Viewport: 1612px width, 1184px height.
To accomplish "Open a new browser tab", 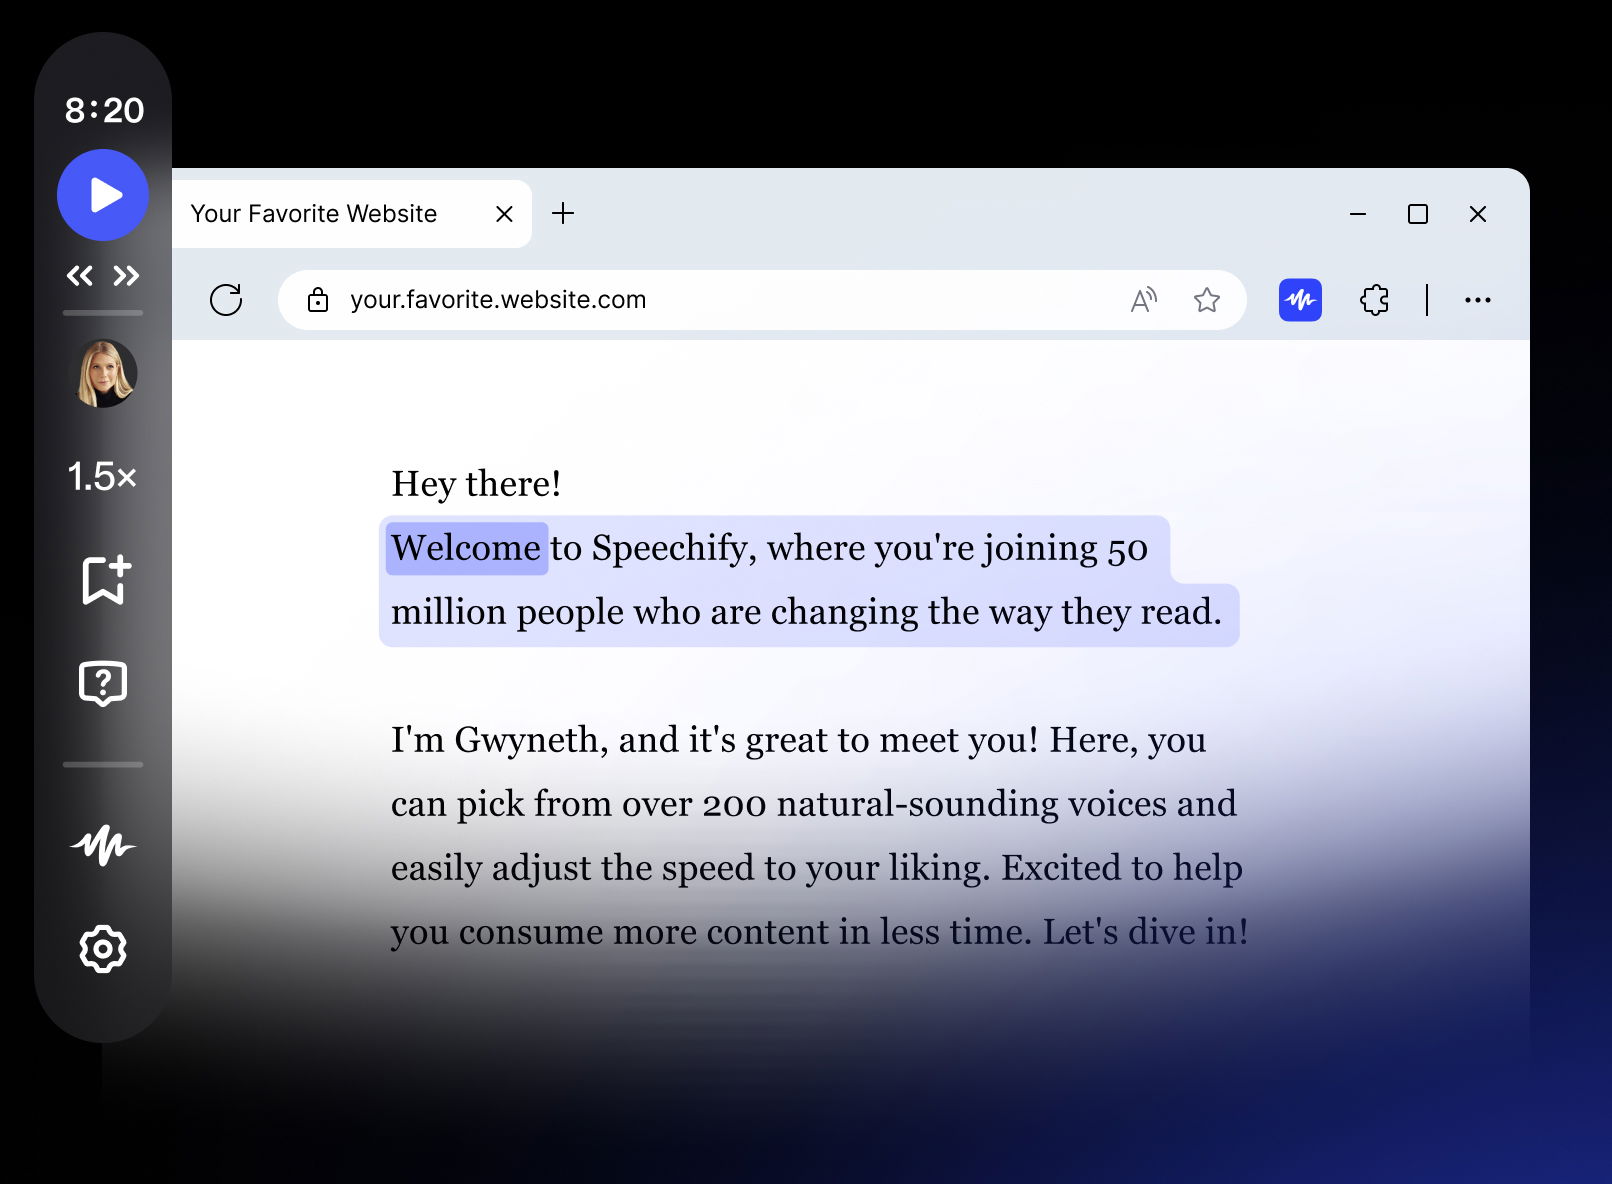I will pyautogui.click(x=564, y=213).
